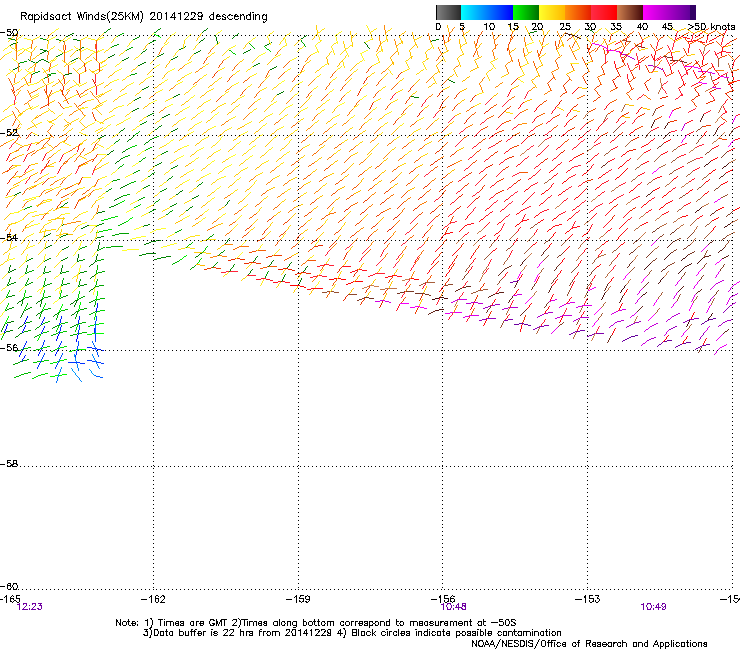740x650 pixels.
Task: Click the '-60' latitude axis label
Action: (9, 586)
